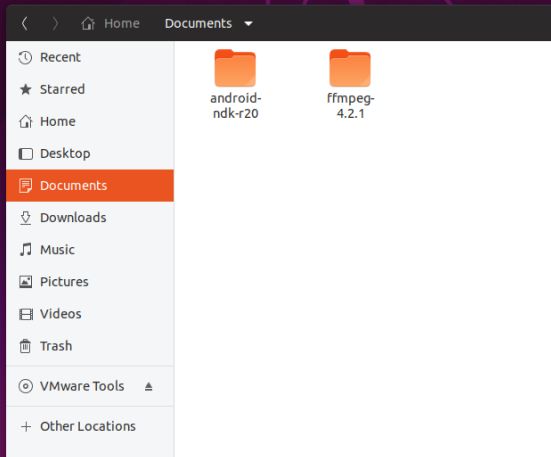The height and width of the screenshot is (457, 551).
Task: Open the Desktop sidebar entry
Action: [x=90, y=154]
